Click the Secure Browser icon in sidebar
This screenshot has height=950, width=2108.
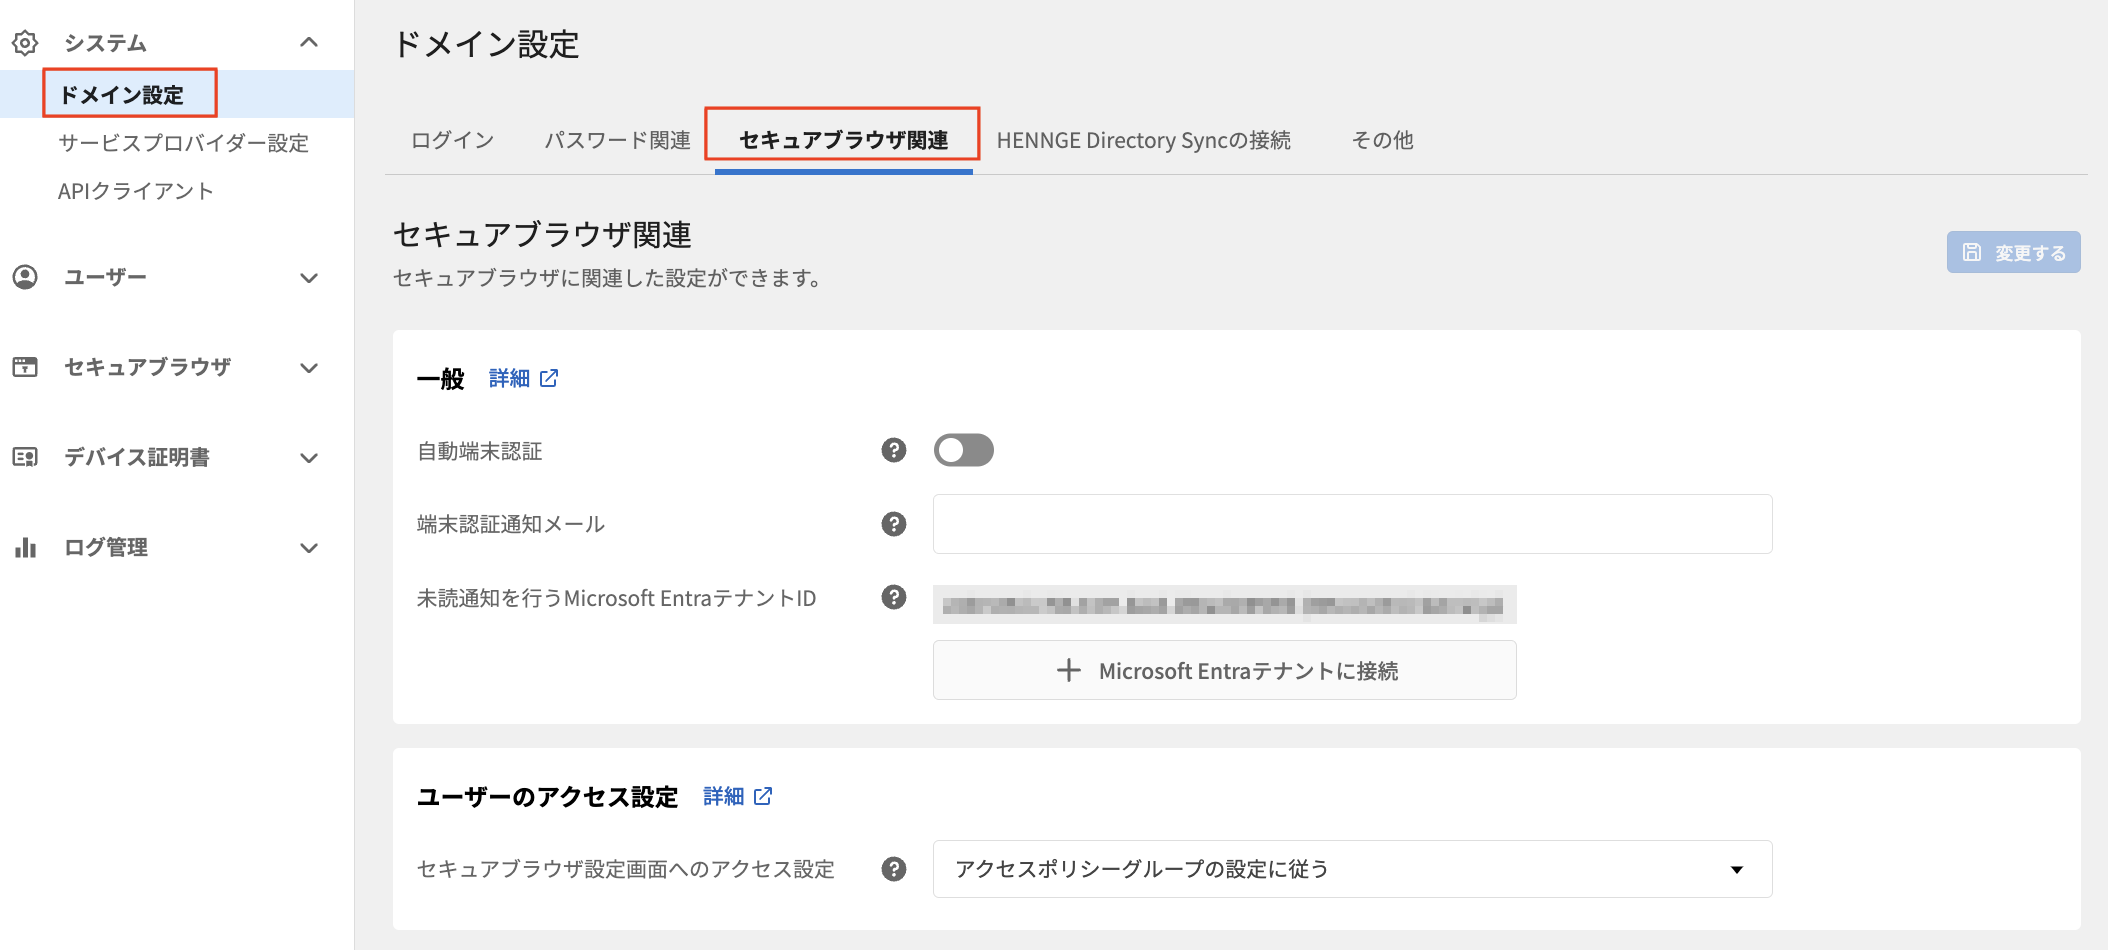(25, 367)
